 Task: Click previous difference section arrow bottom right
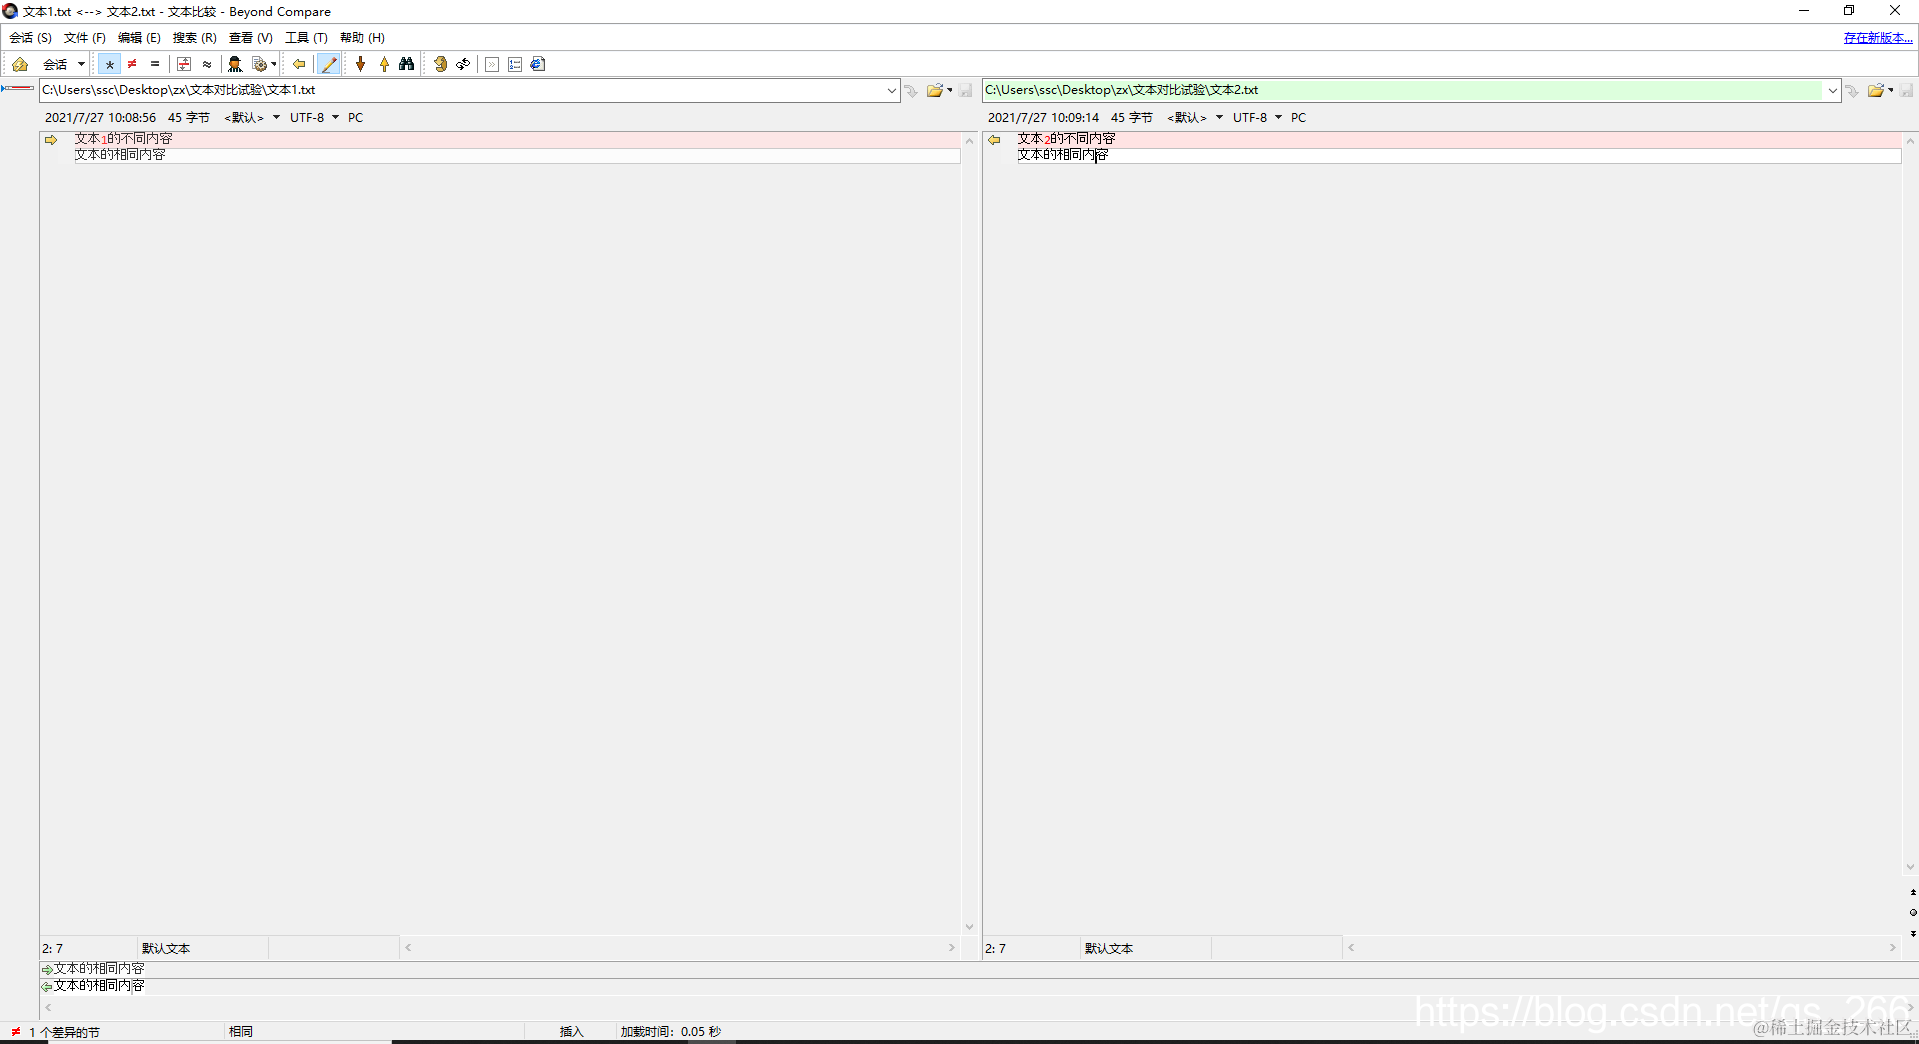[1913, 892]
